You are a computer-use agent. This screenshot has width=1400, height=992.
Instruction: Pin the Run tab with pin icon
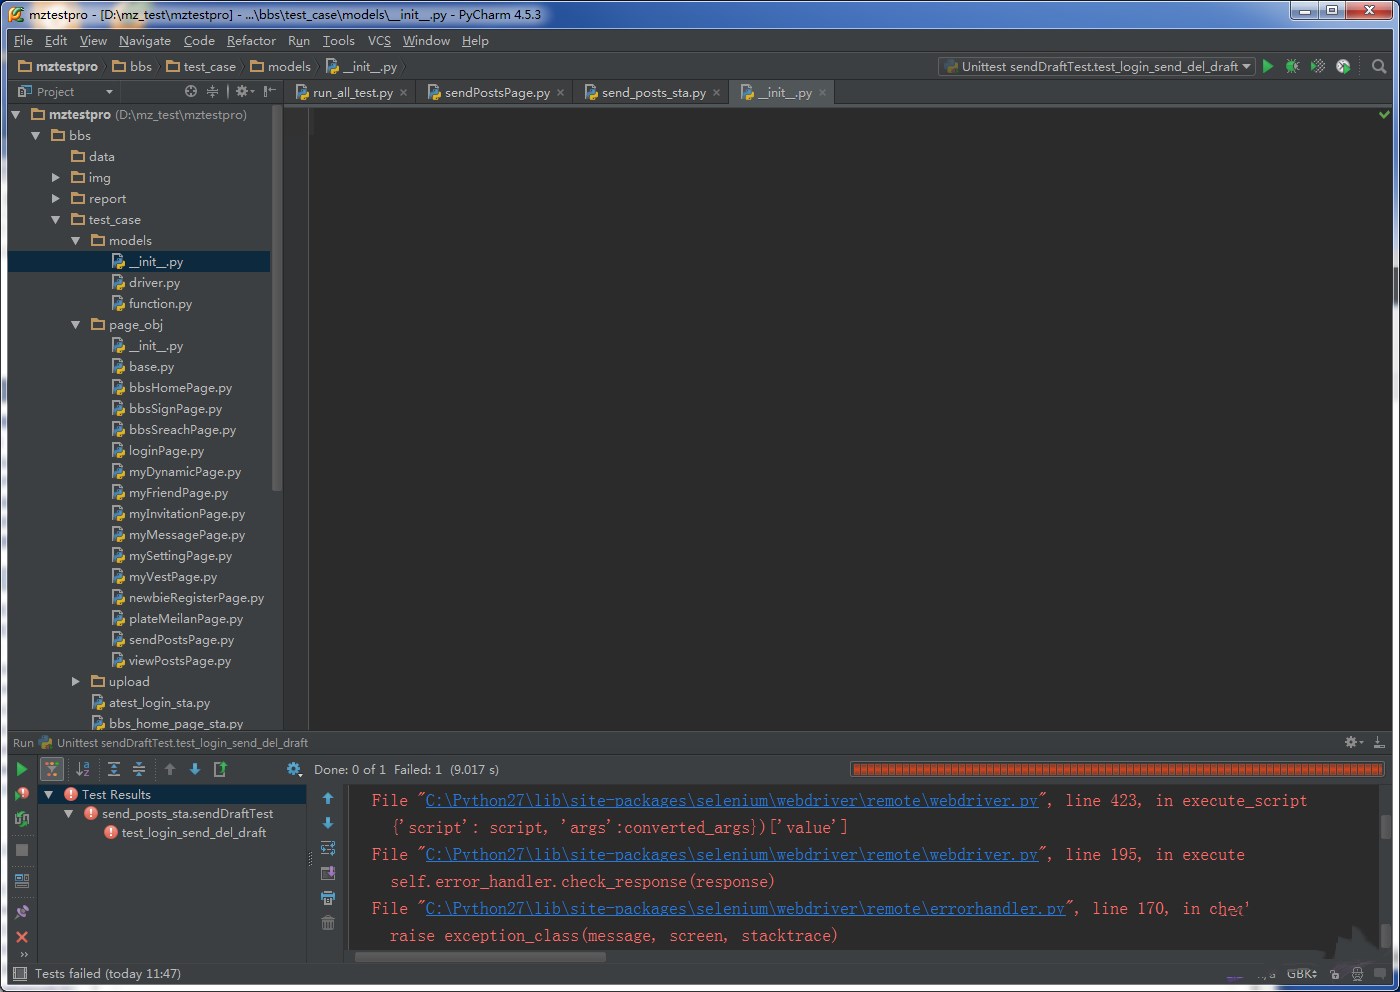click(x=22, y=911)
